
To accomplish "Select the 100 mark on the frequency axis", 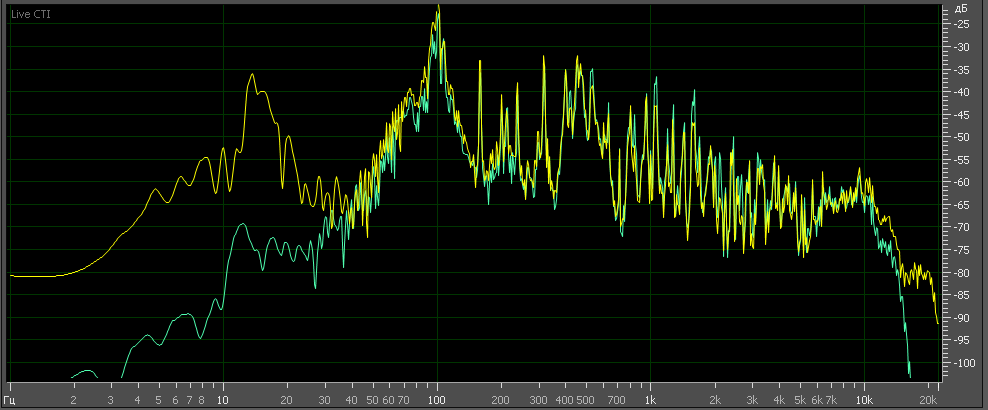I will [437, 397].
